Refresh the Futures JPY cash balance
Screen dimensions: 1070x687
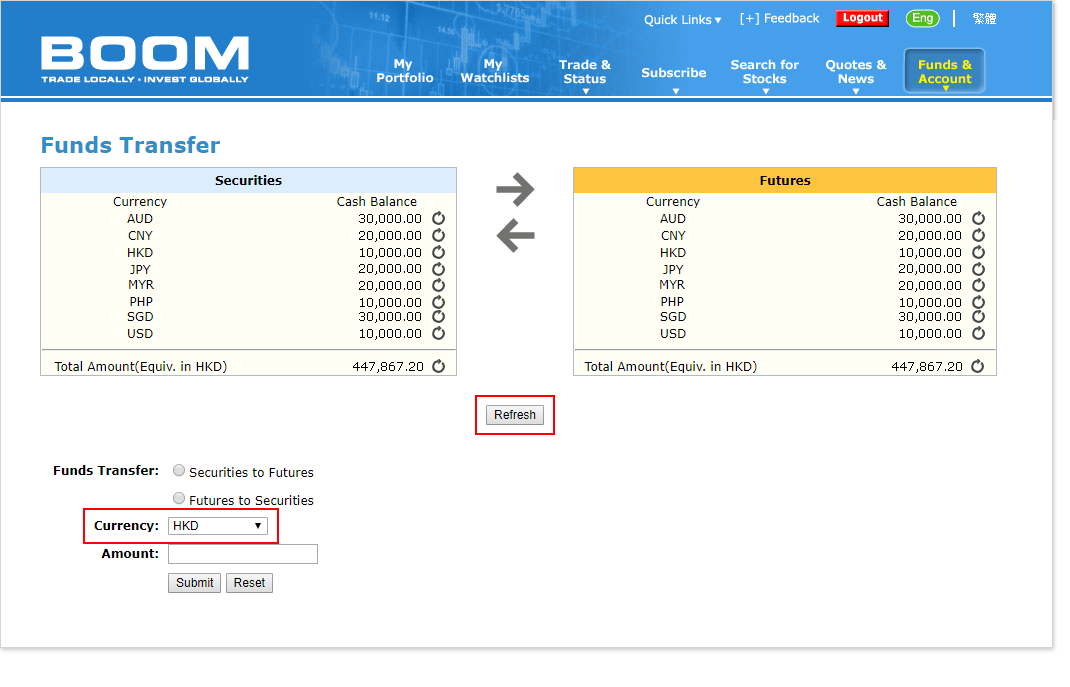[979, 269]
